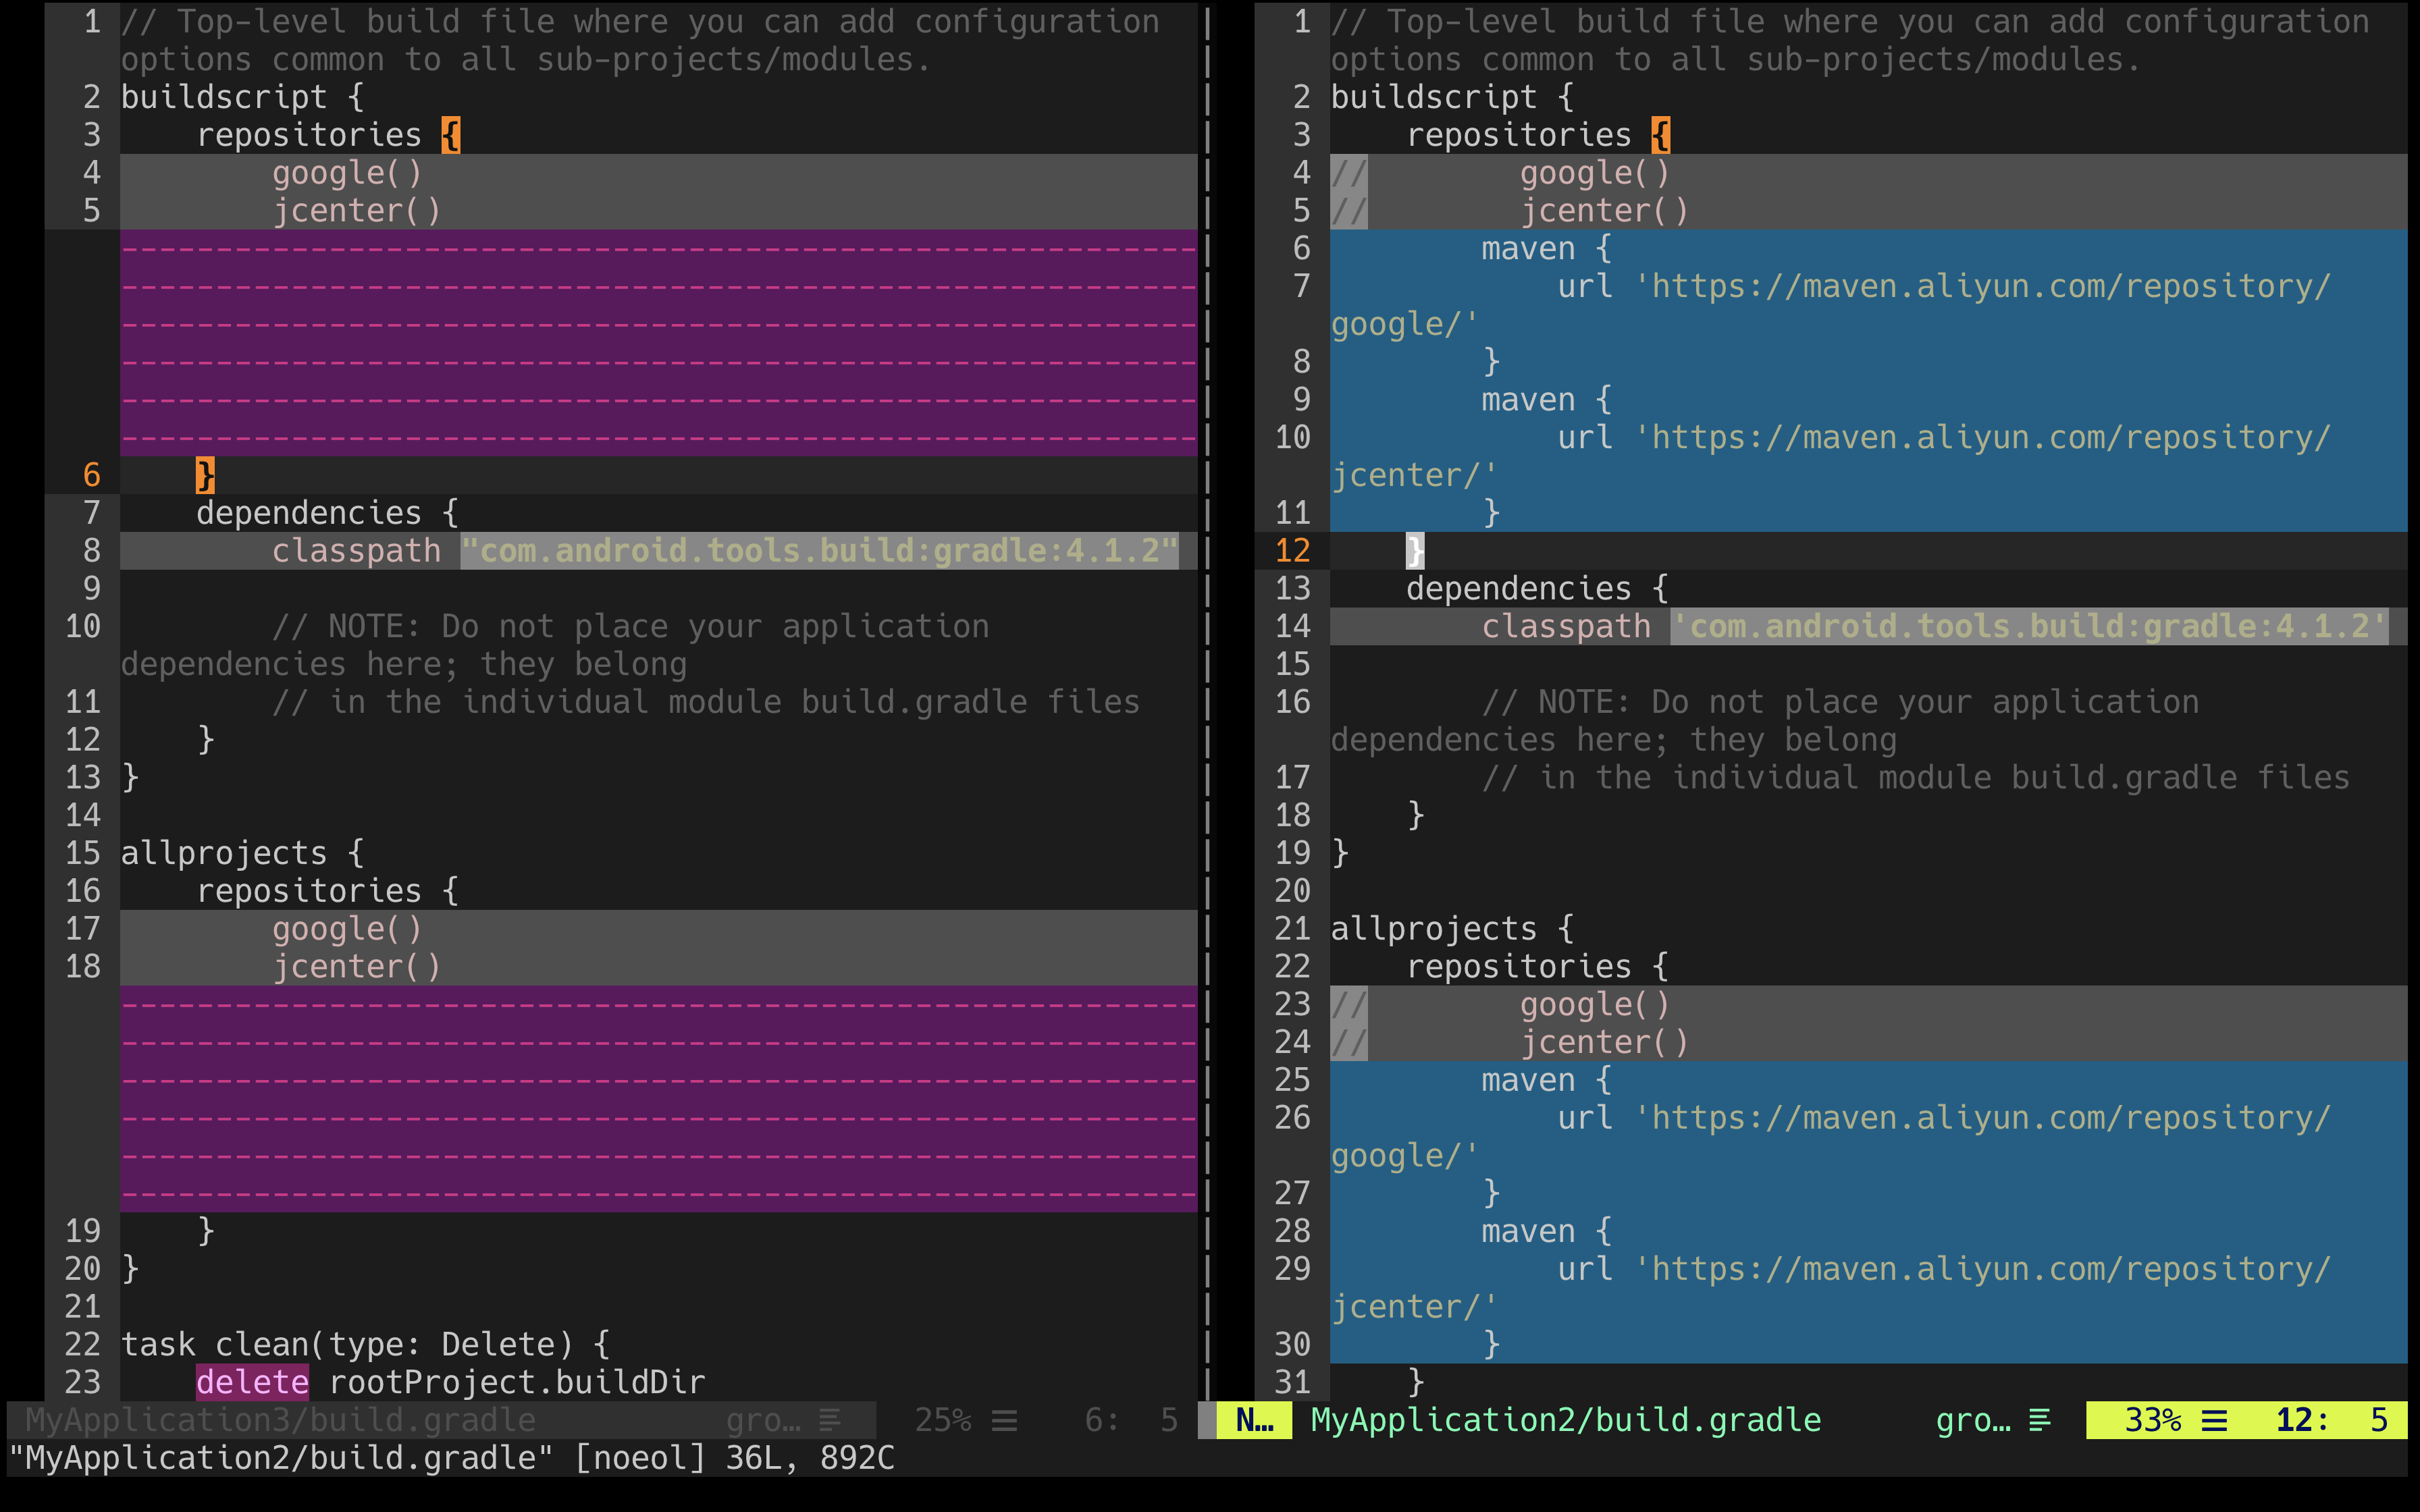
Task: Click the highlighted orange opening brace on left line 3
Action: [451, 135]
